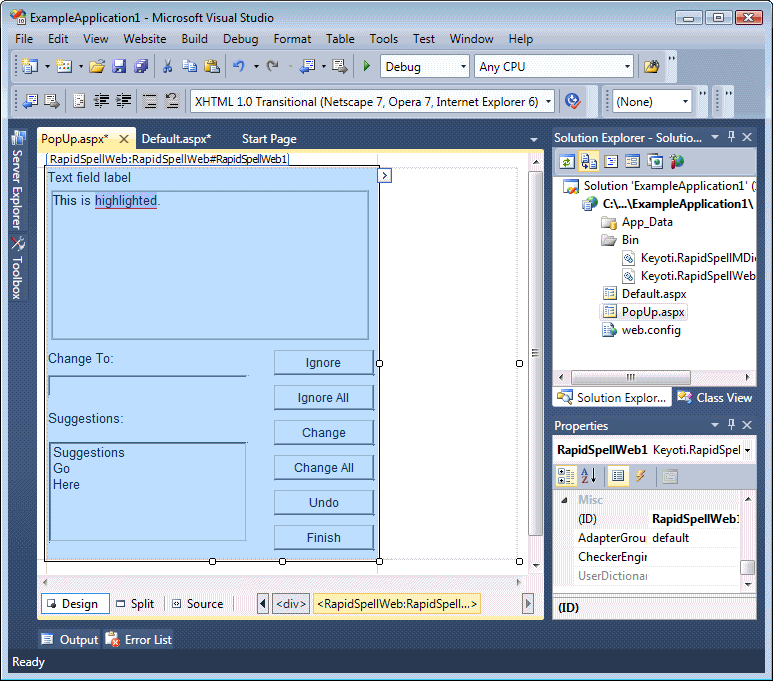Click the Redo arrow icon

click(272, 66)
